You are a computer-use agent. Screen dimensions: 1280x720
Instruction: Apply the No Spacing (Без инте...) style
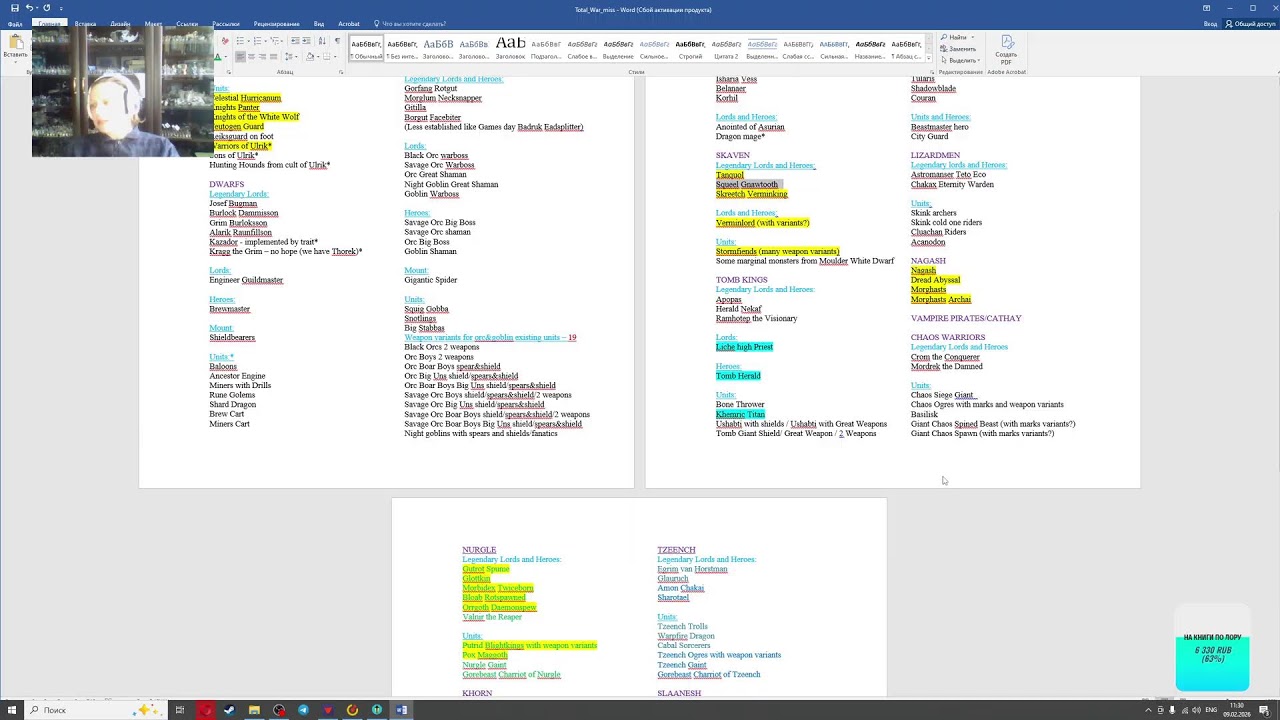402,49
